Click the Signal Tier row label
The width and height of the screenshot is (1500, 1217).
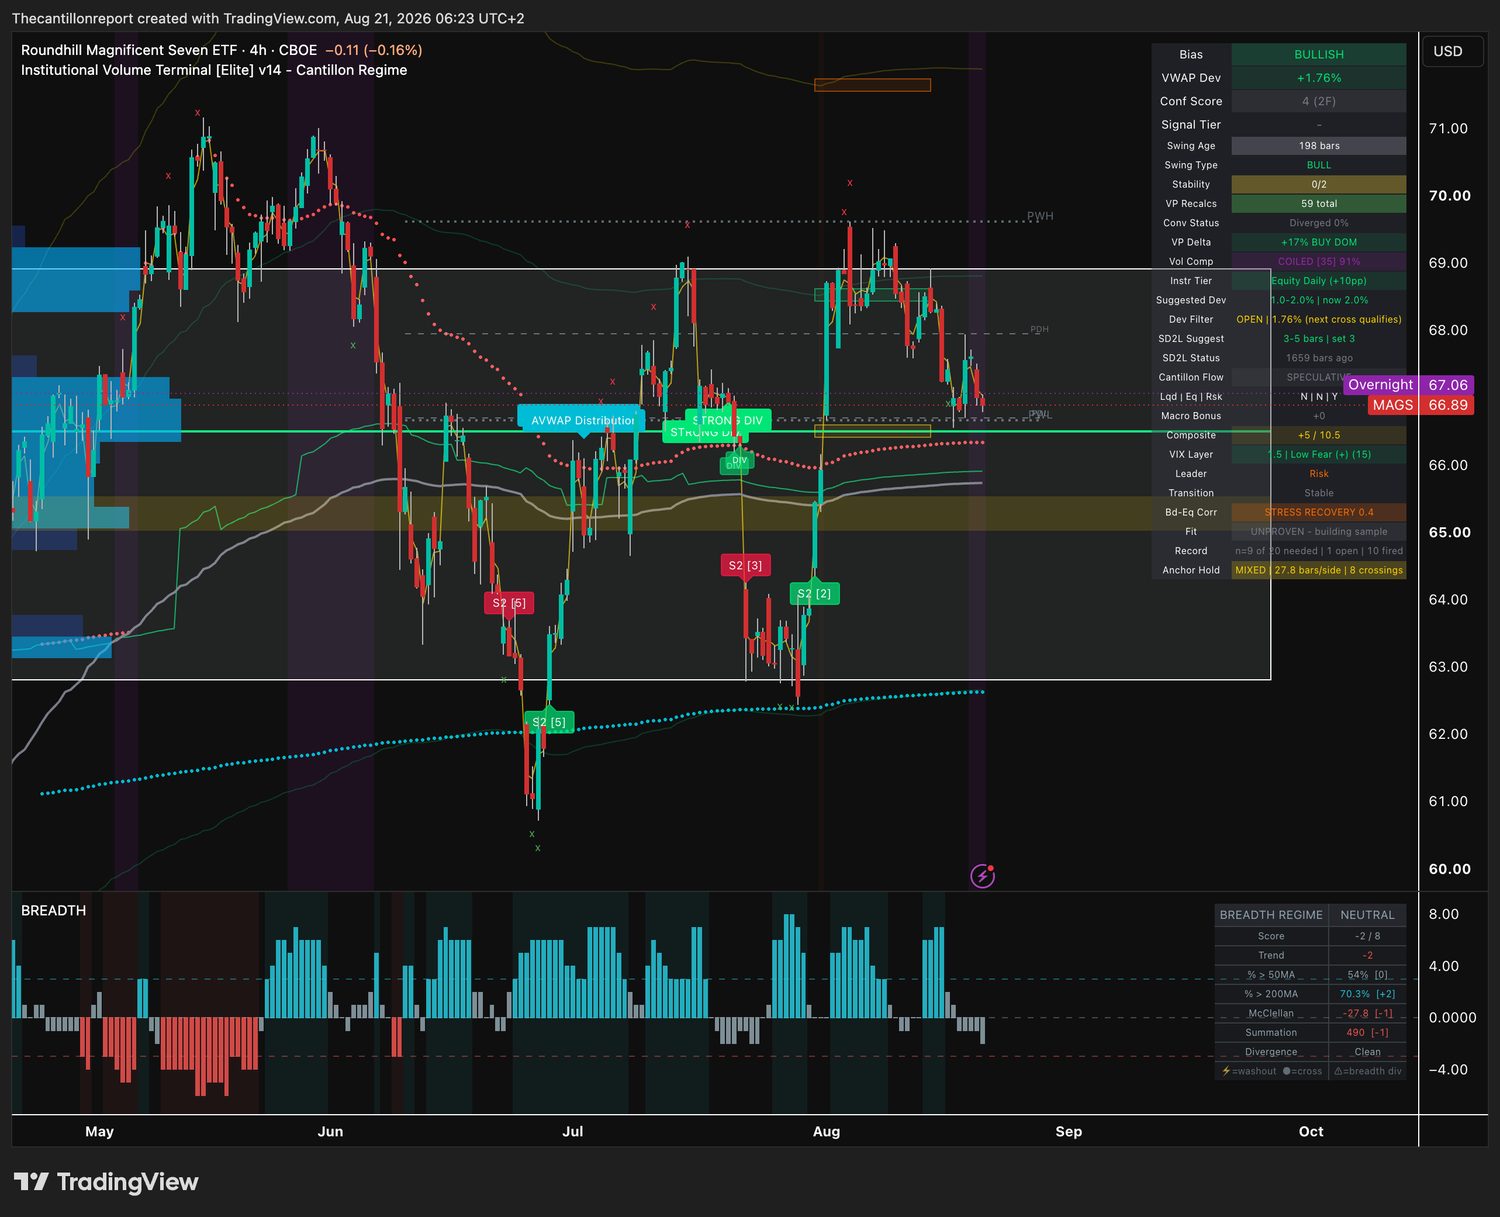1191,125
